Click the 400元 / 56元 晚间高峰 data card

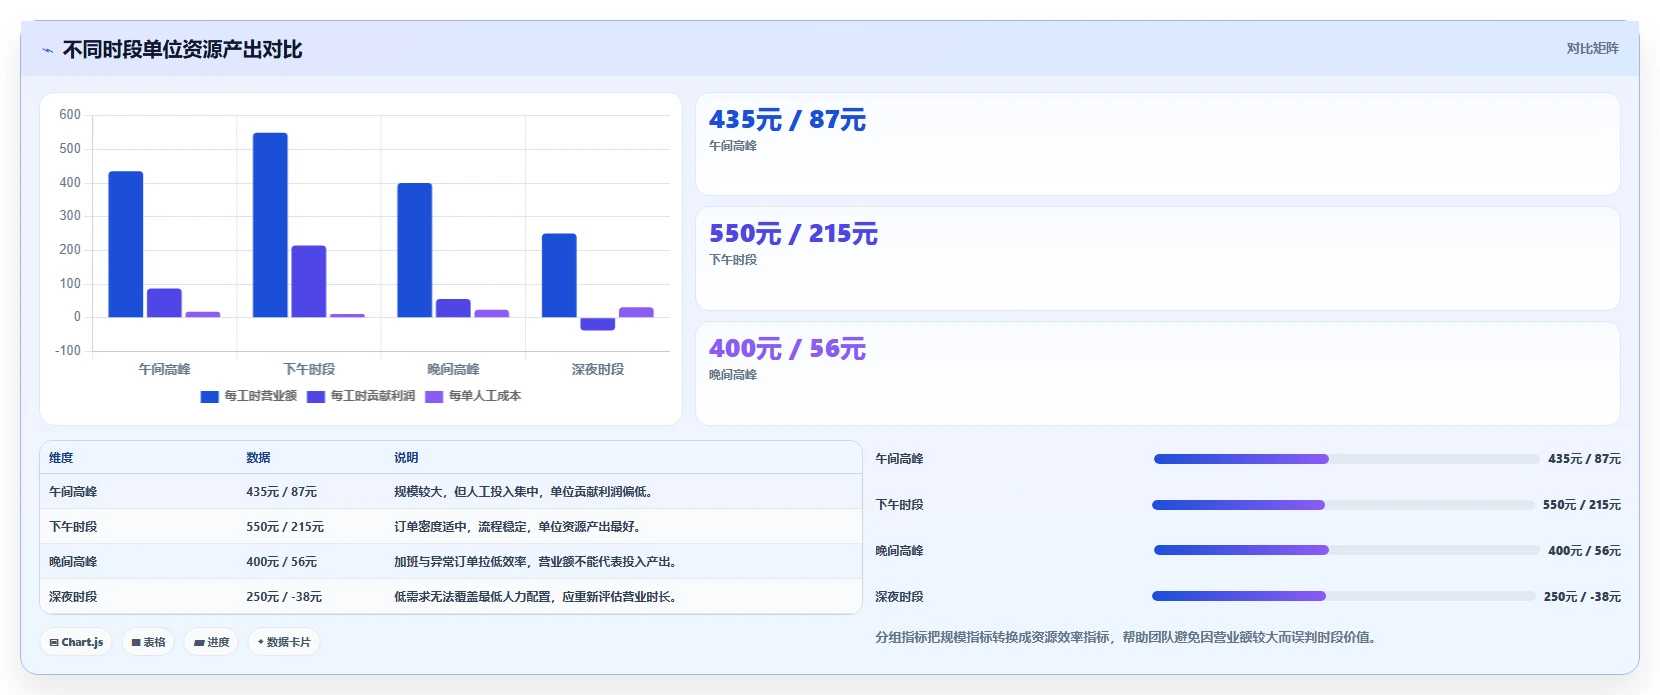point(1157,373)
